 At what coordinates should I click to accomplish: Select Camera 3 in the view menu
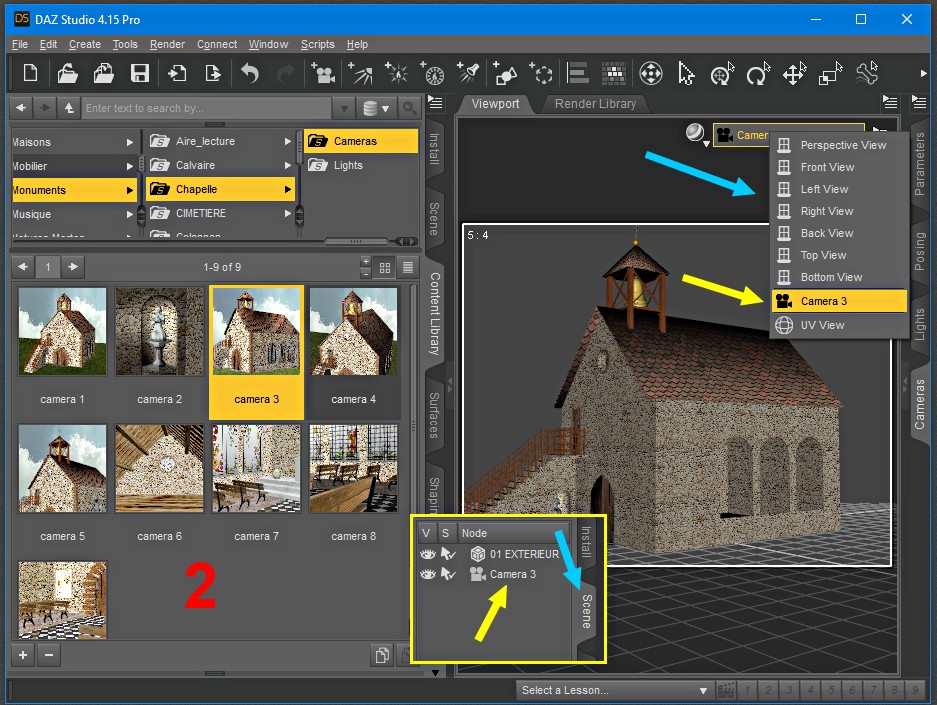pos(840,301)
